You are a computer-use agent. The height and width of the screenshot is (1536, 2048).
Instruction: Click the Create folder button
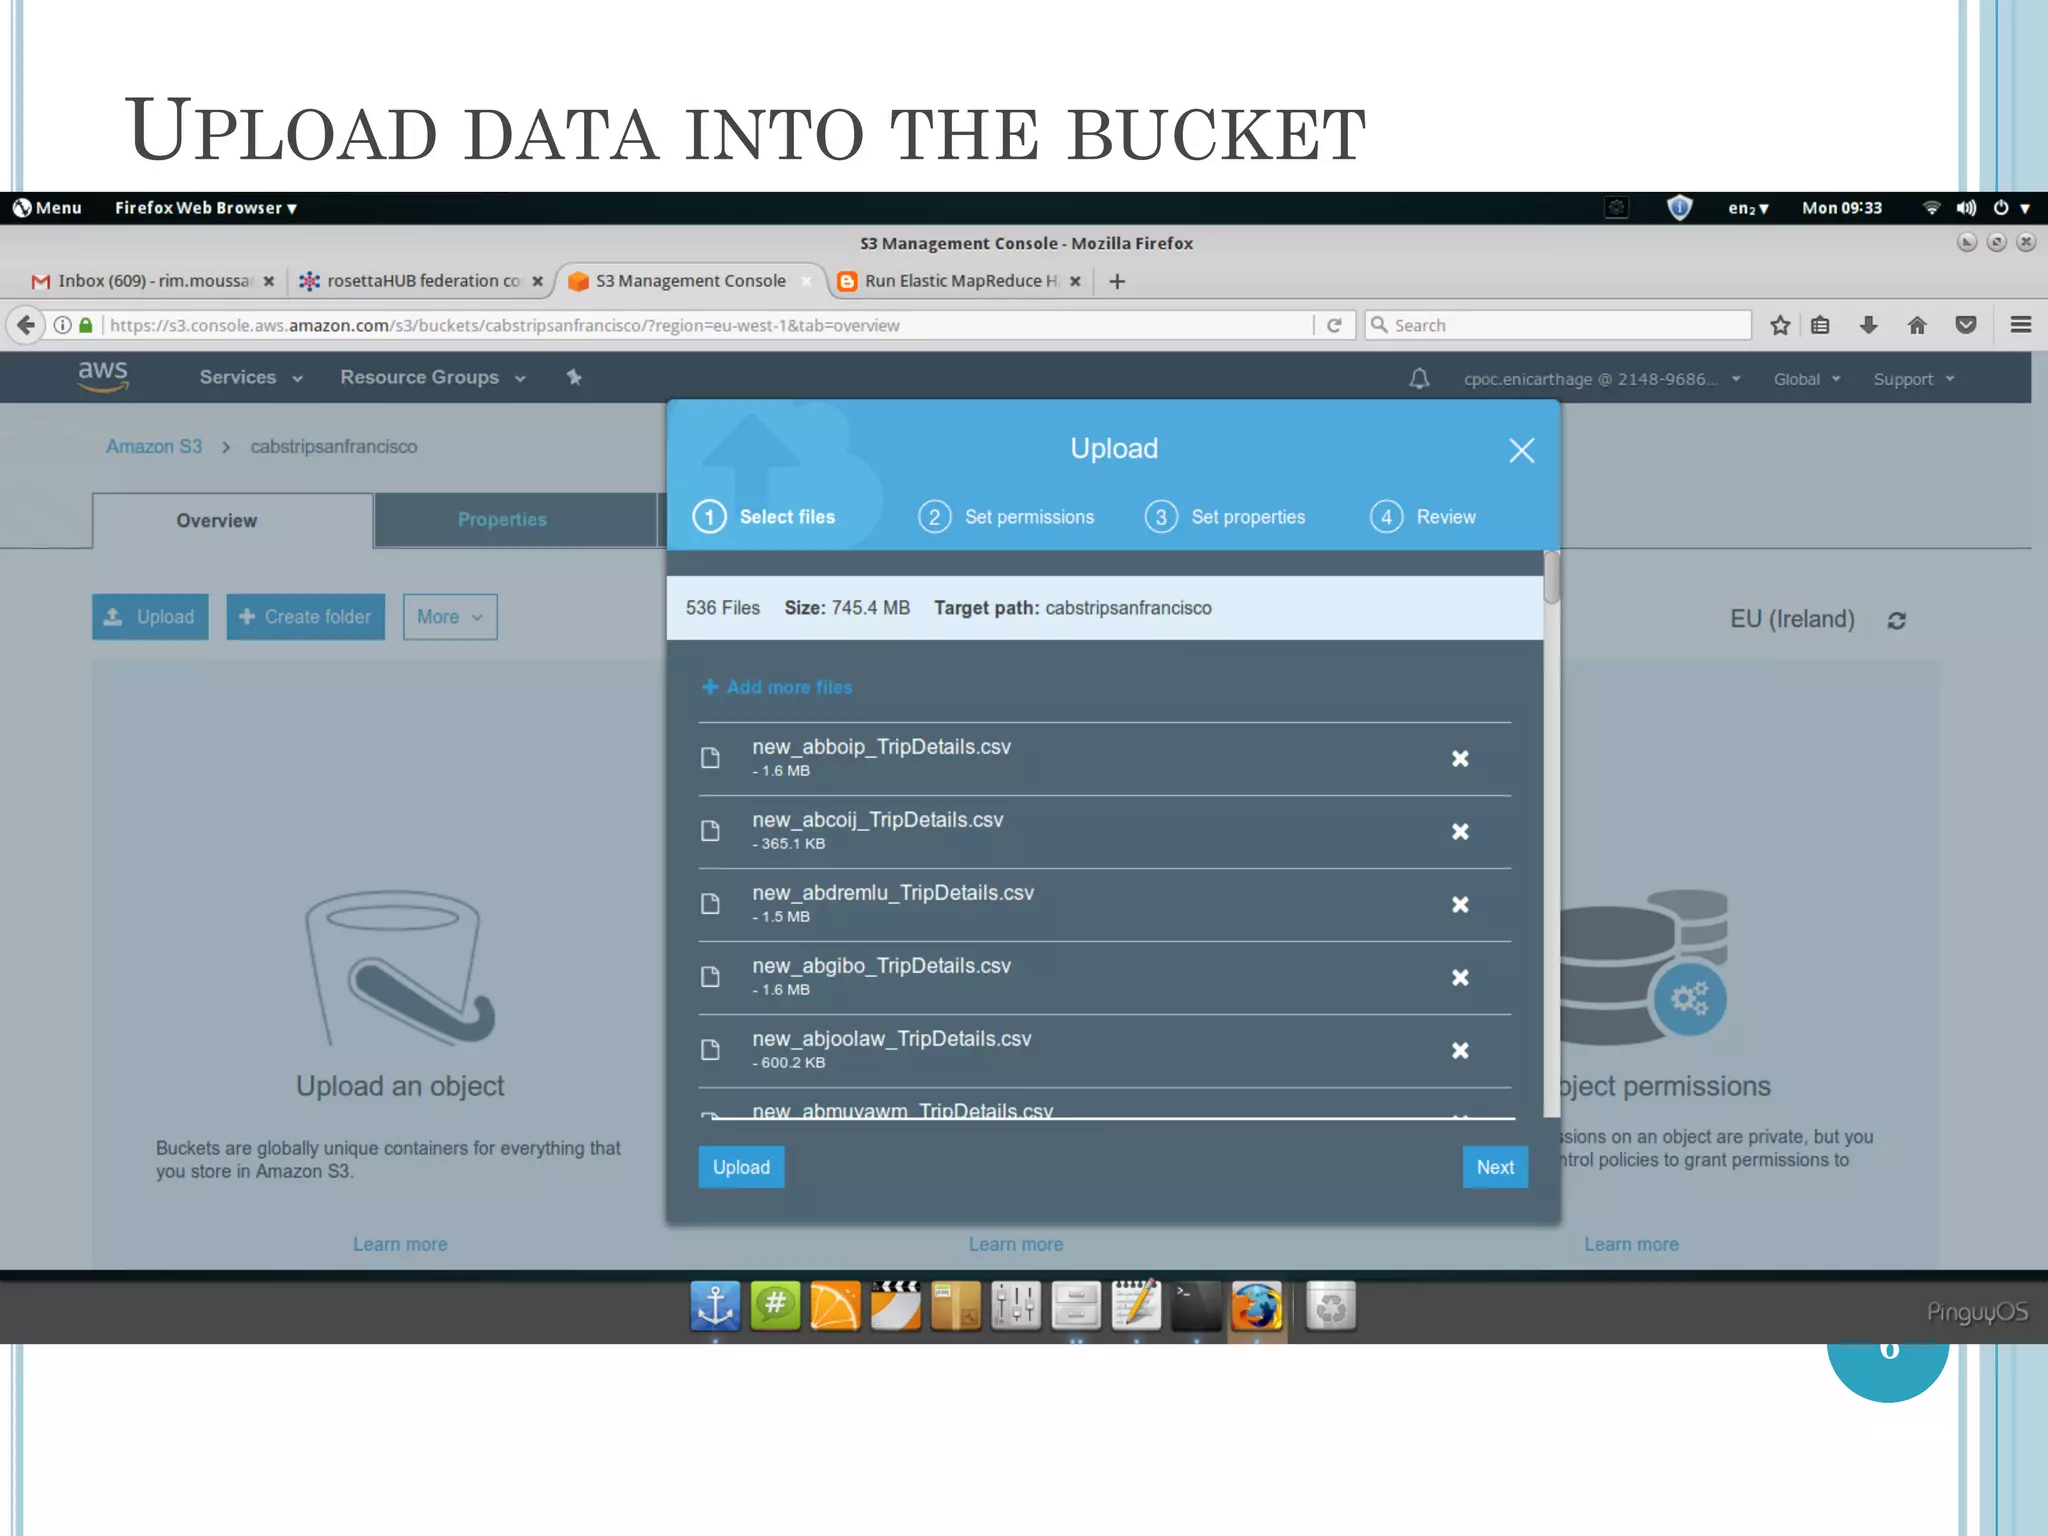pyautogui.click(x=305, y=617)
